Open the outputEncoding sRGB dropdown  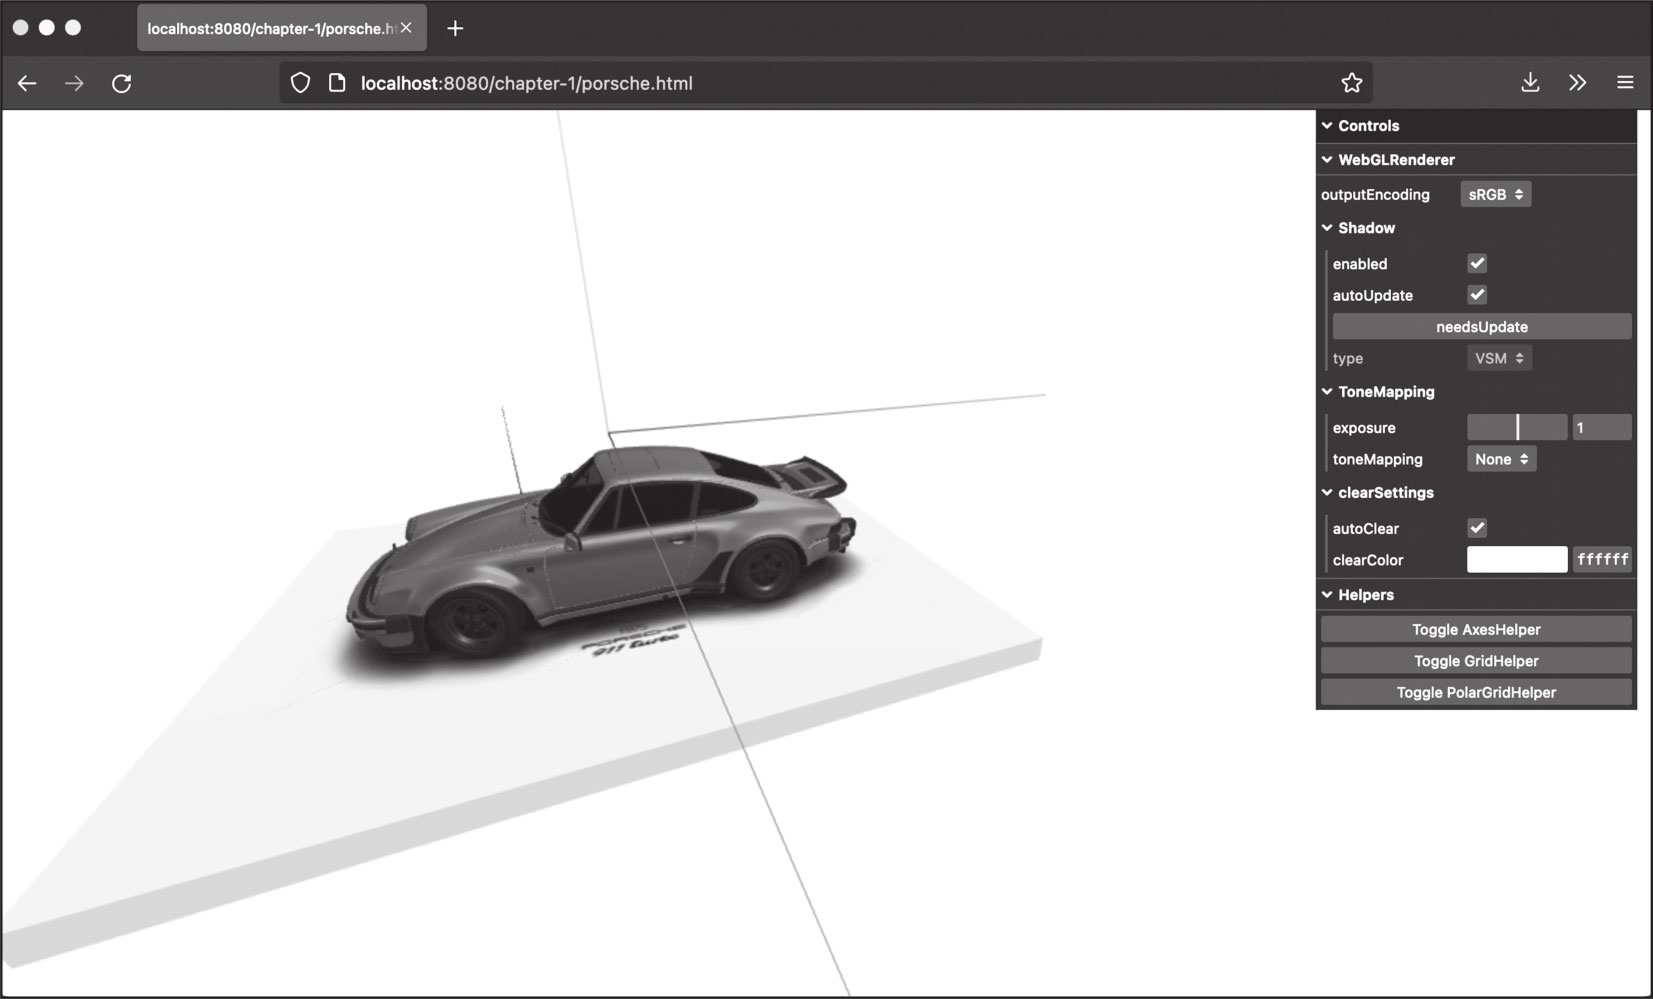point(1495,195)
